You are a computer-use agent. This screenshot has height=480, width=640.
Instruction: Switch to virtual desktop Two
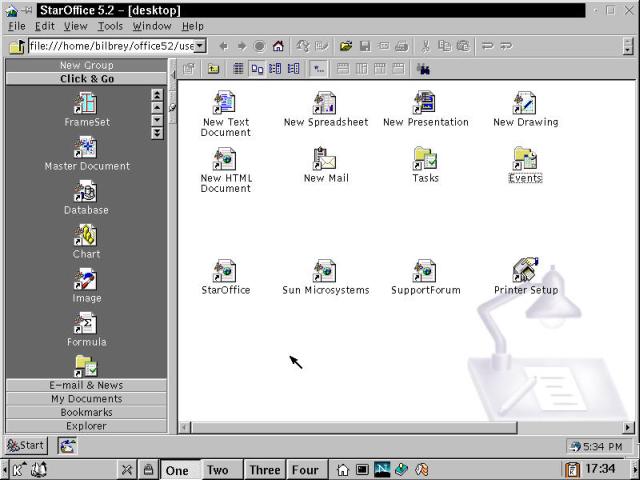tap(217, 470)
